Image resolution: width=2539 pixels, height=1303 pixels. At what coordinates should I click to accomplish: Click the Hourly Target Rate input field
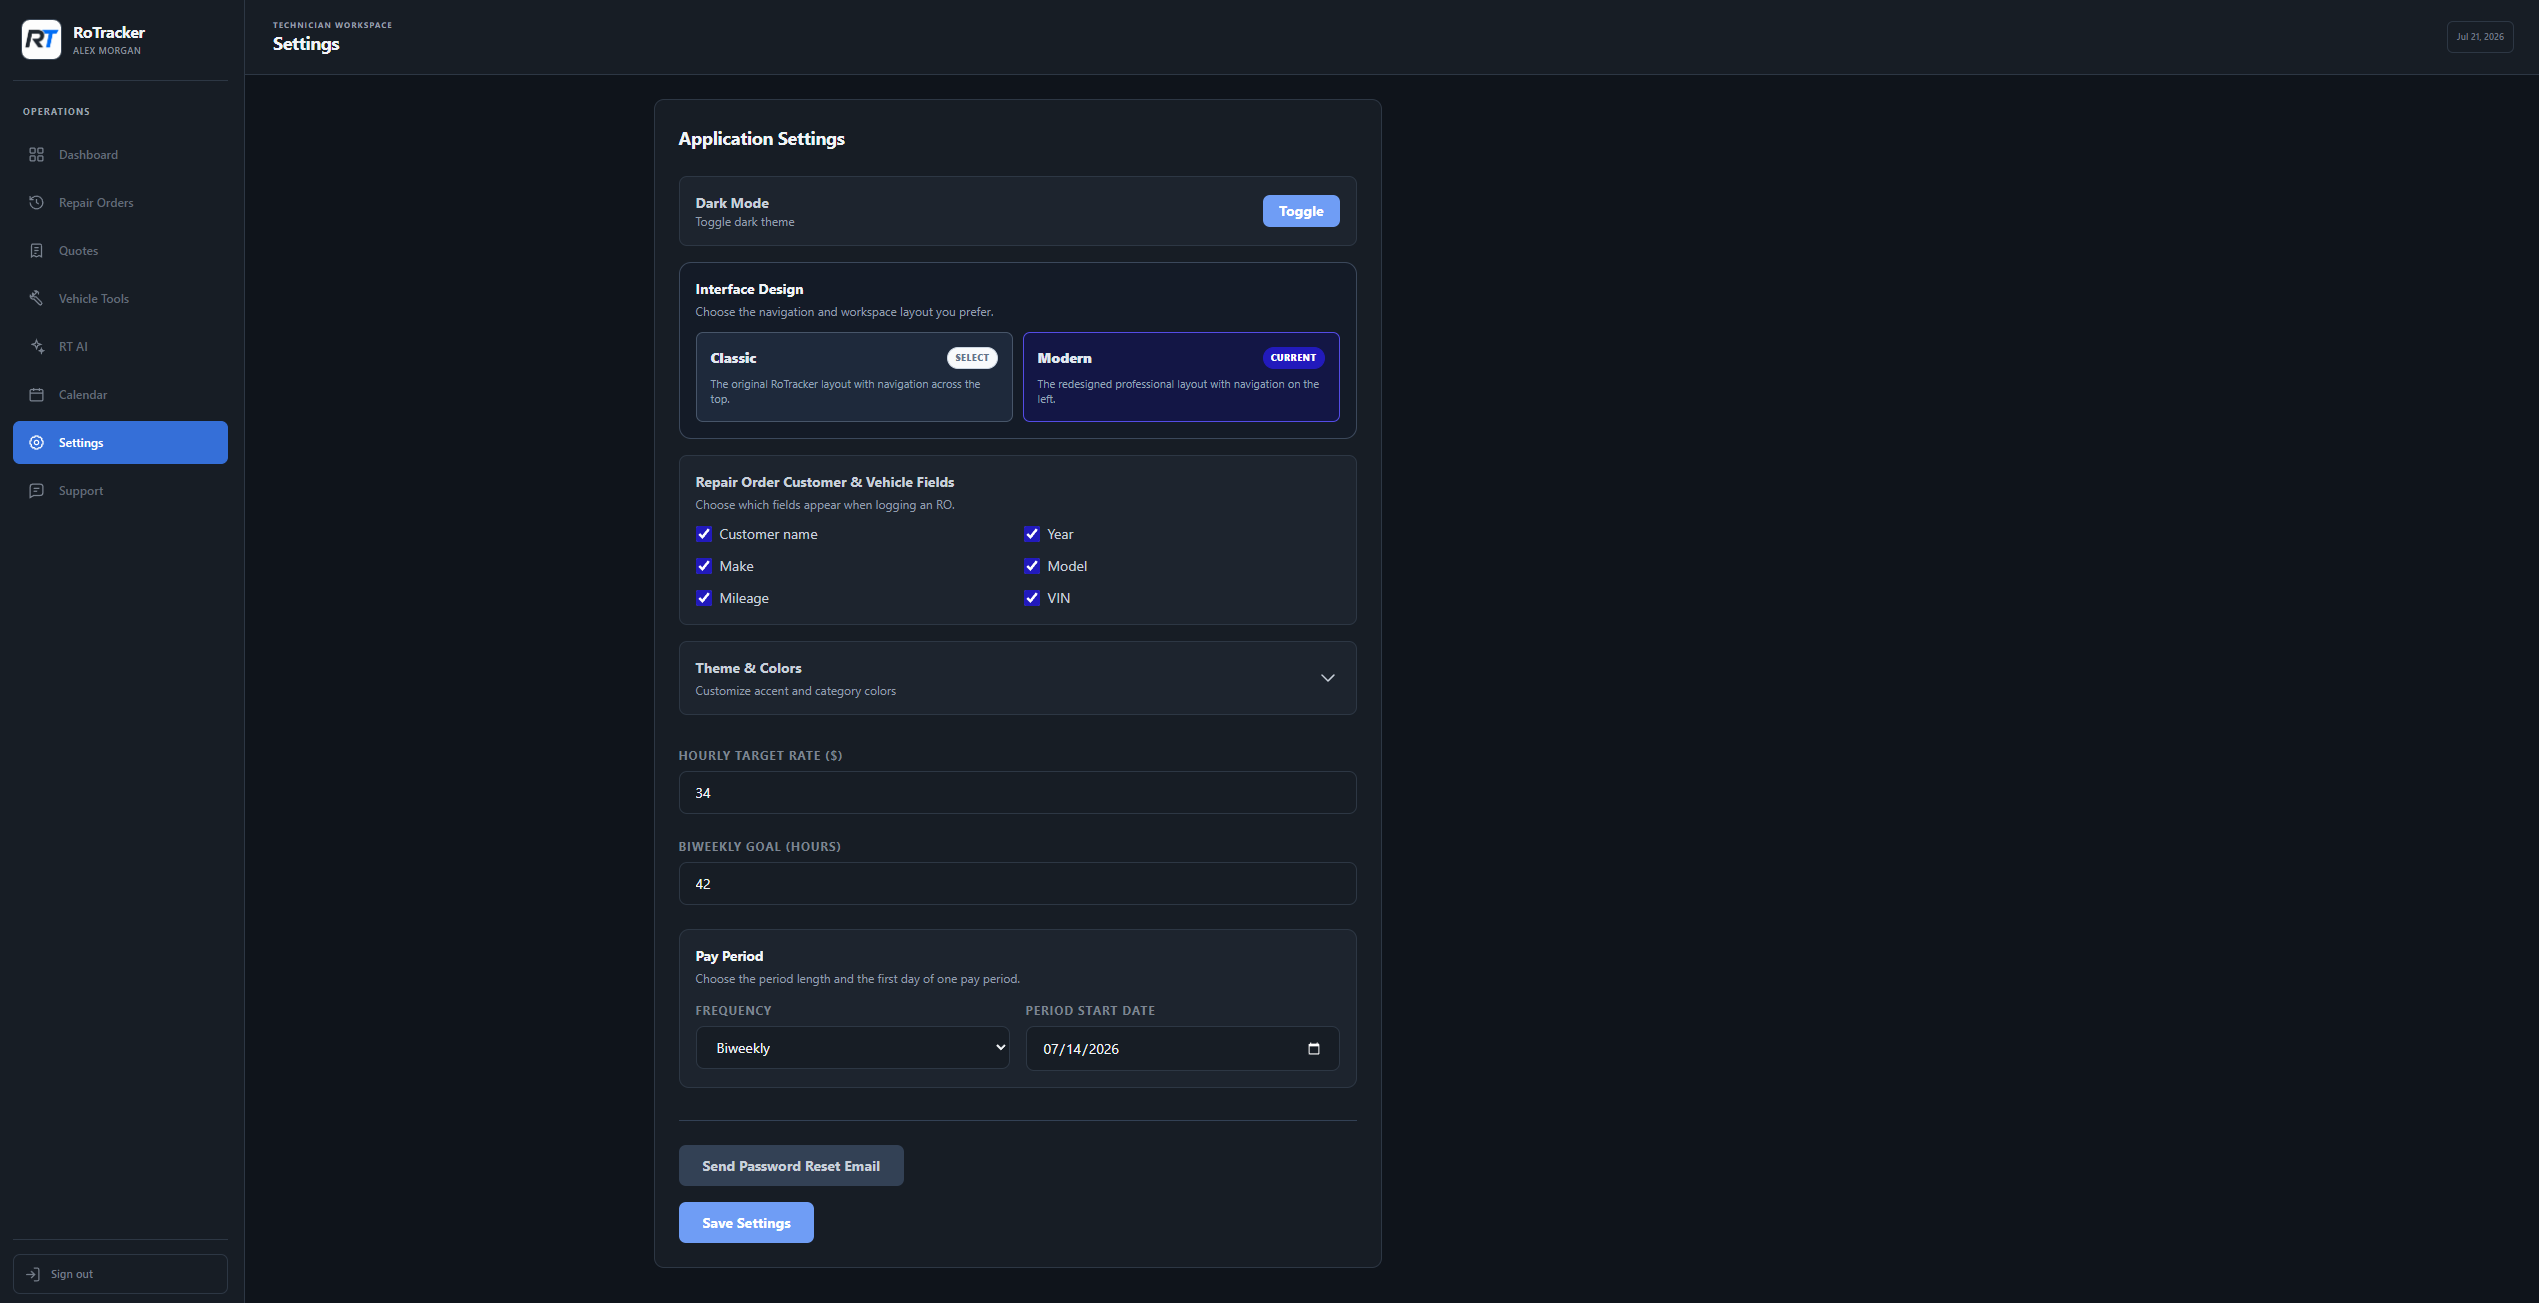(x=1018, y=793)
